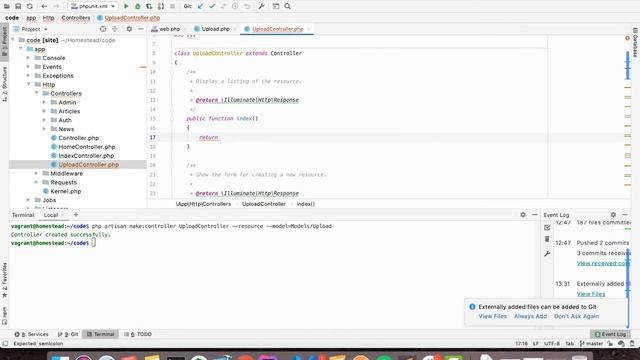The image size is (640, 360).
Task: Open a file with the toolbar folder icon
Action: point(7,7)
